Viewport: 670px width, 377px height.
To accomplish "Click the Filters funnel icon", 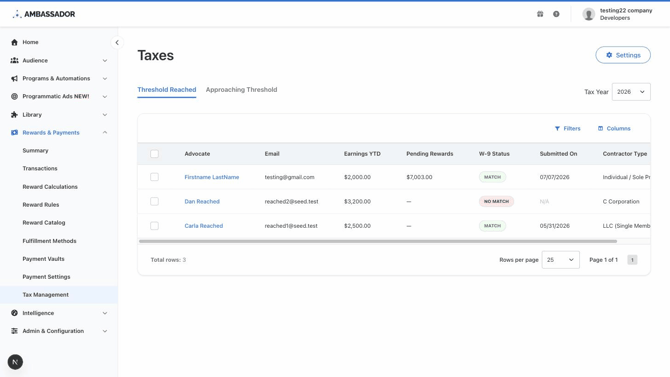I will (x=557, y=128).
